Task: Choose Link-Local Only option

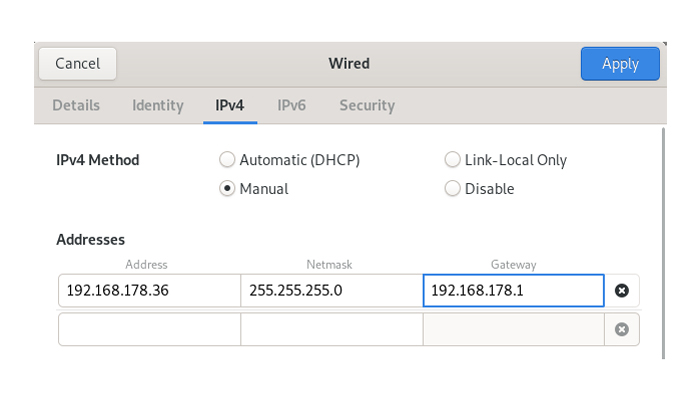Action: pyautogui.click(x=452, y=160)
